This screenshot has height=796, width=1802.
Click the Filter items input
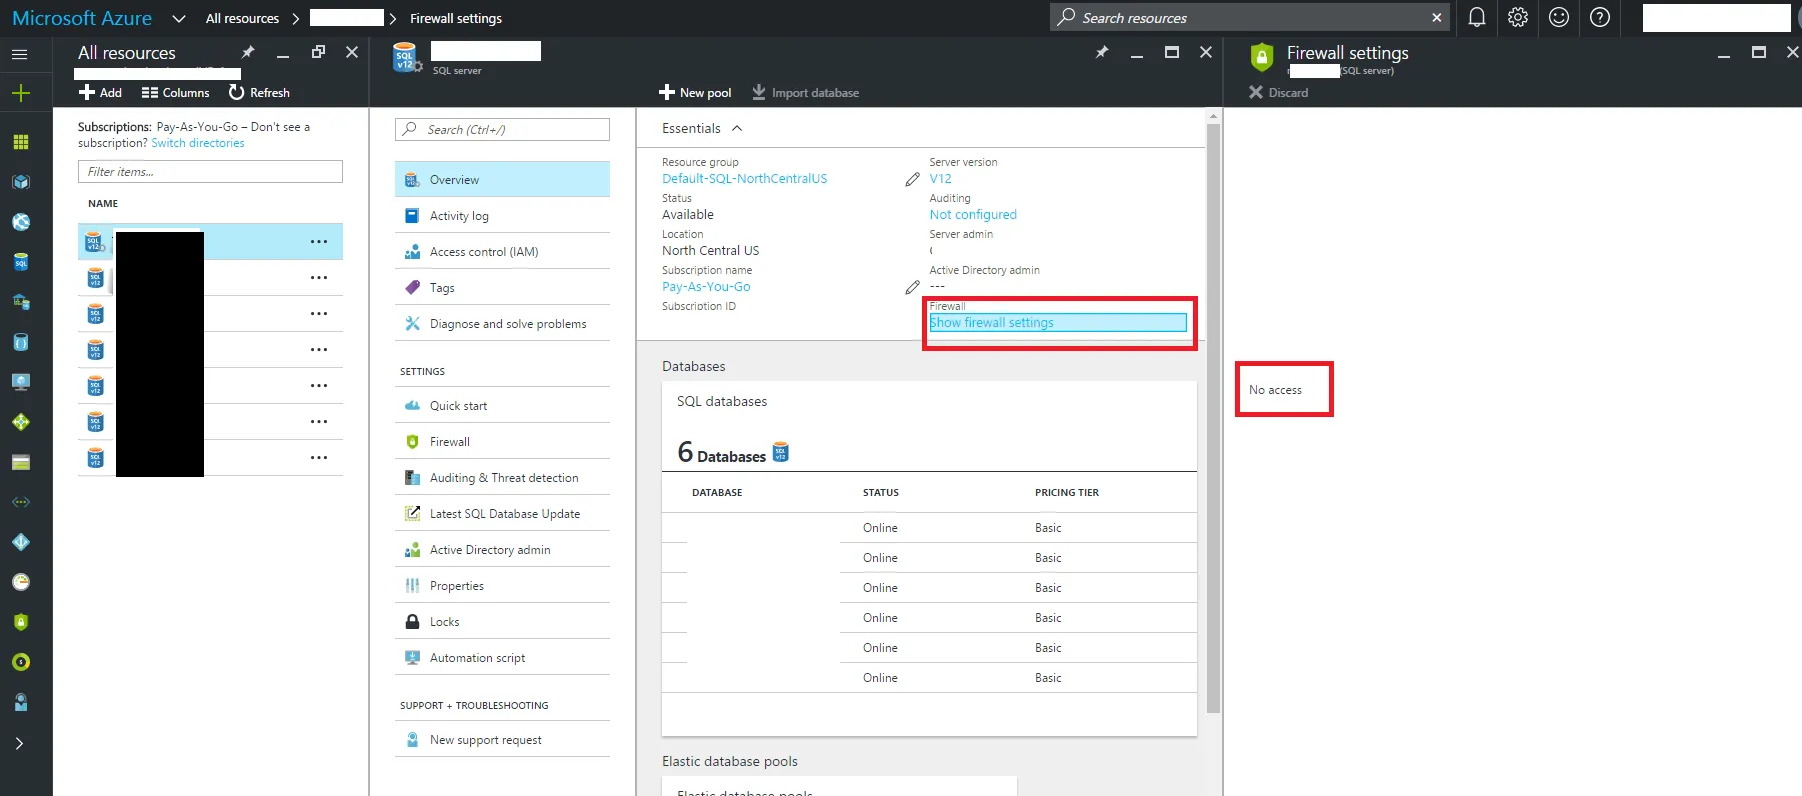(210, 172)
